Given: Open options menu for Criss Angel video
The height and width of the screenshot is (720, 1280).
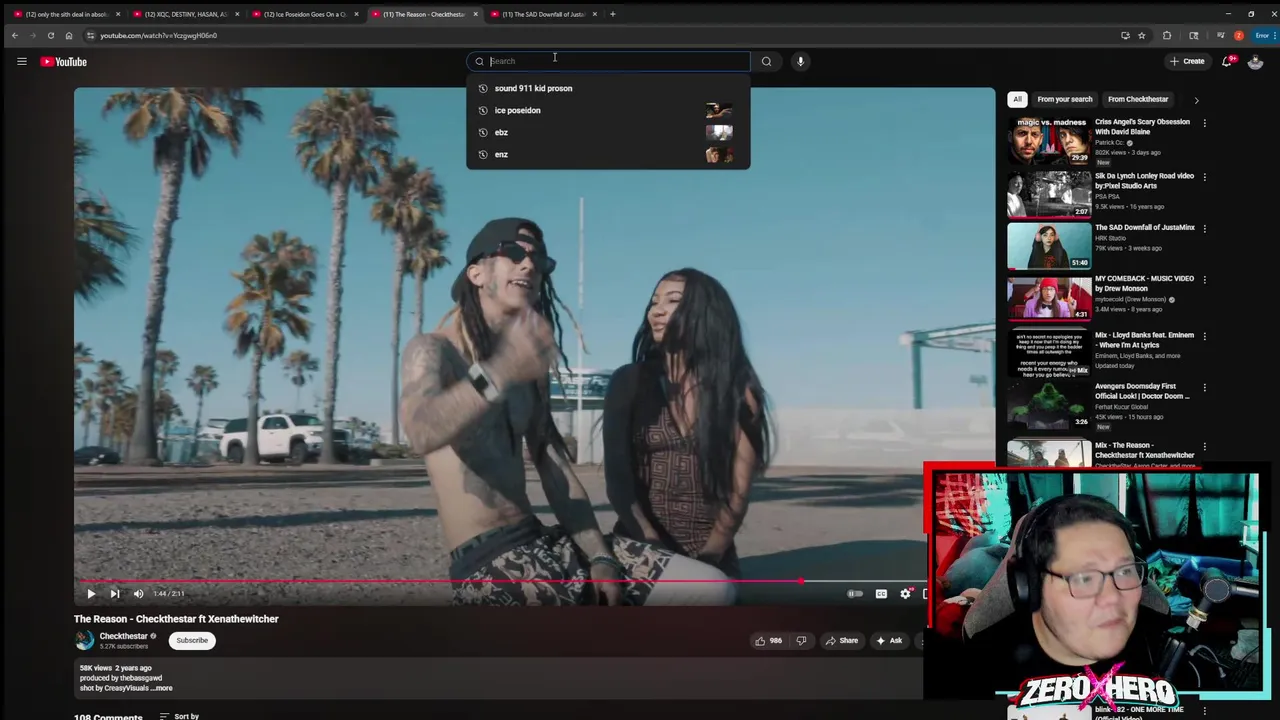Looking at the screenshot, I should [x=1204, y=123].
